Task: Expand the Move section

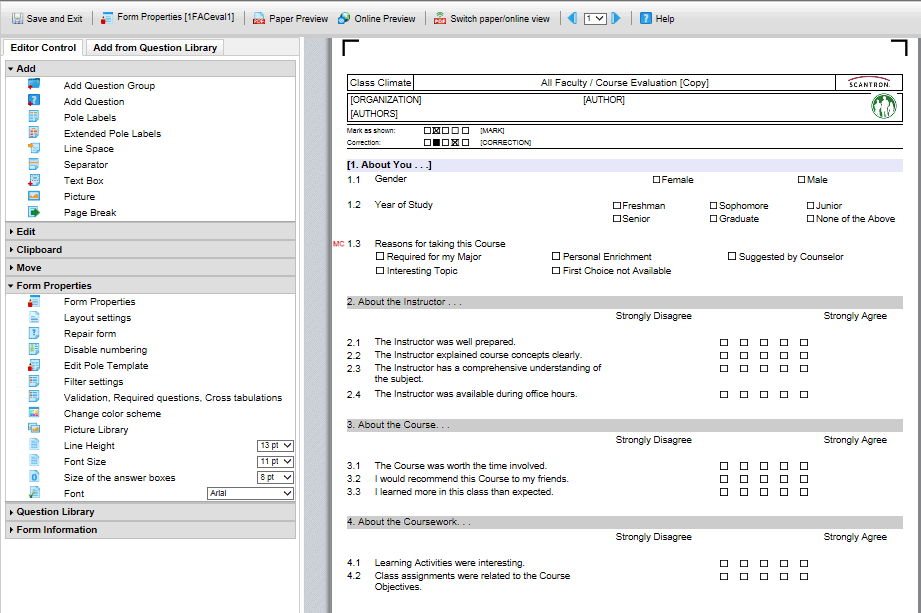Action: pyautogui.click(x=150, y=268)
